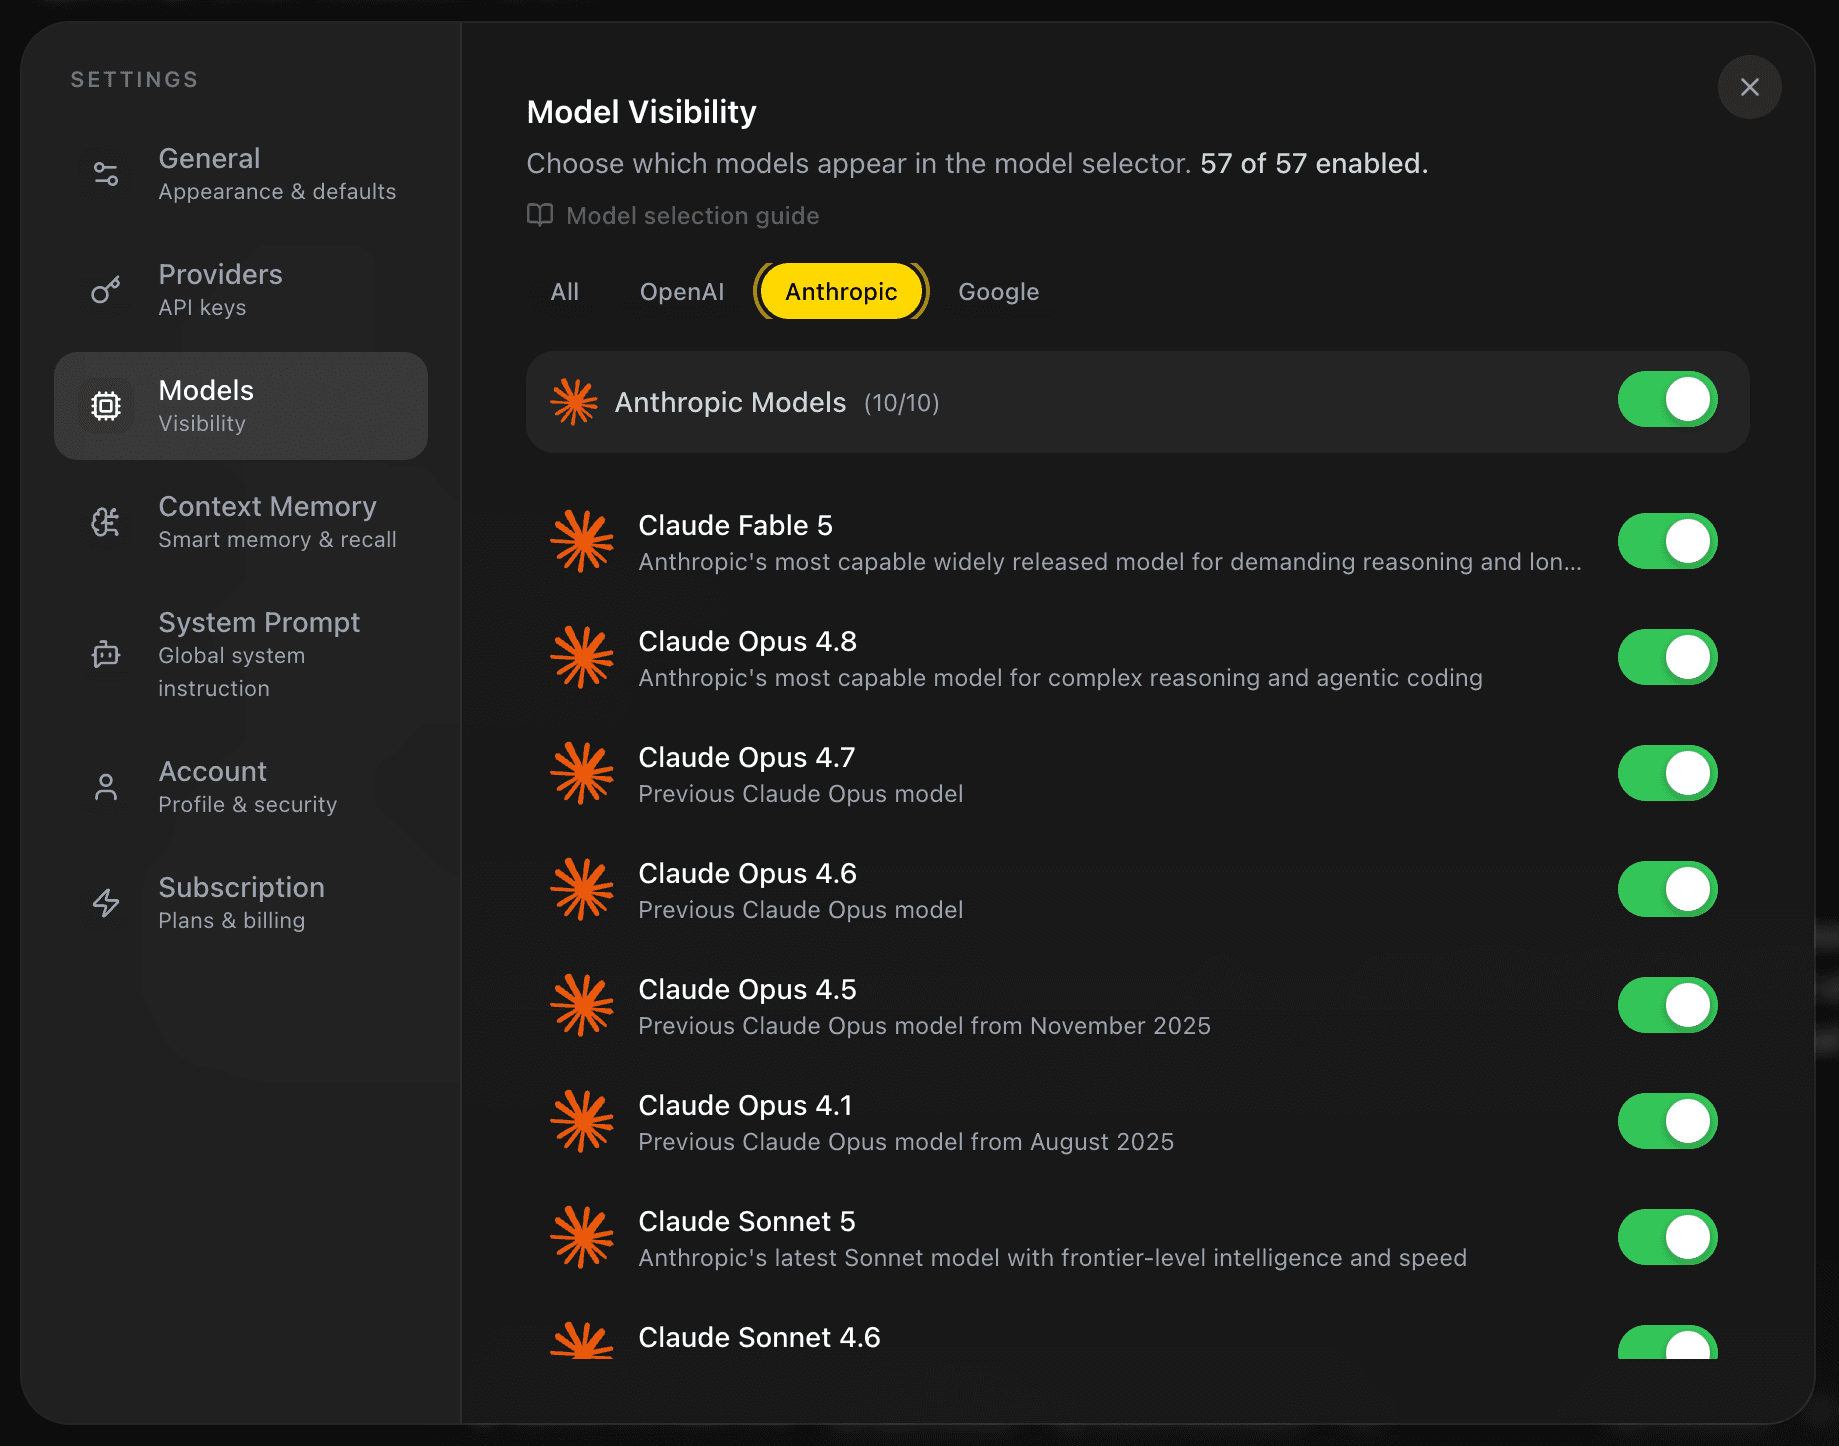Viewport: 1839px width, 1446px height.
Task: Close the settings dialog with X
Action: pyautogui.click(x=1749, y=87)
